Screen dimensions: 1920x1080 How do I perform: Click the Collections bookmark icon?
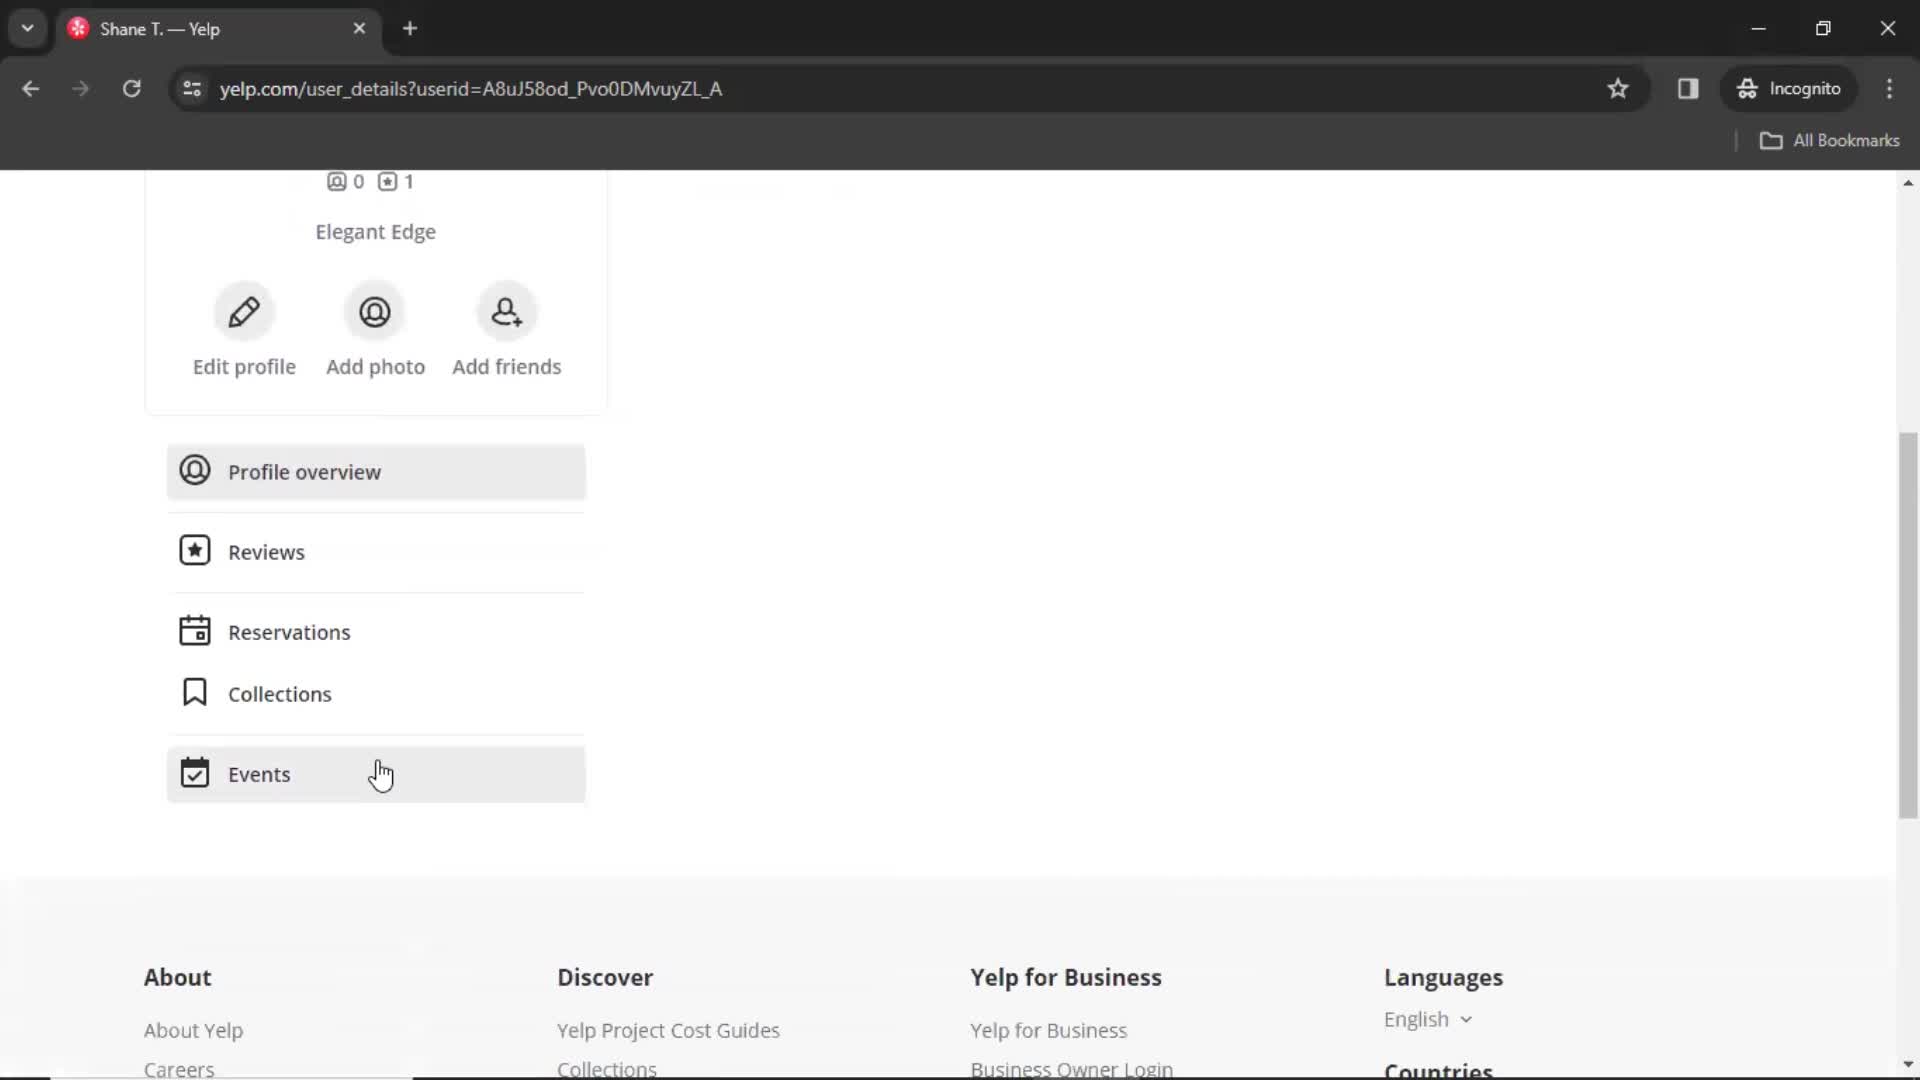coord(194,692)
